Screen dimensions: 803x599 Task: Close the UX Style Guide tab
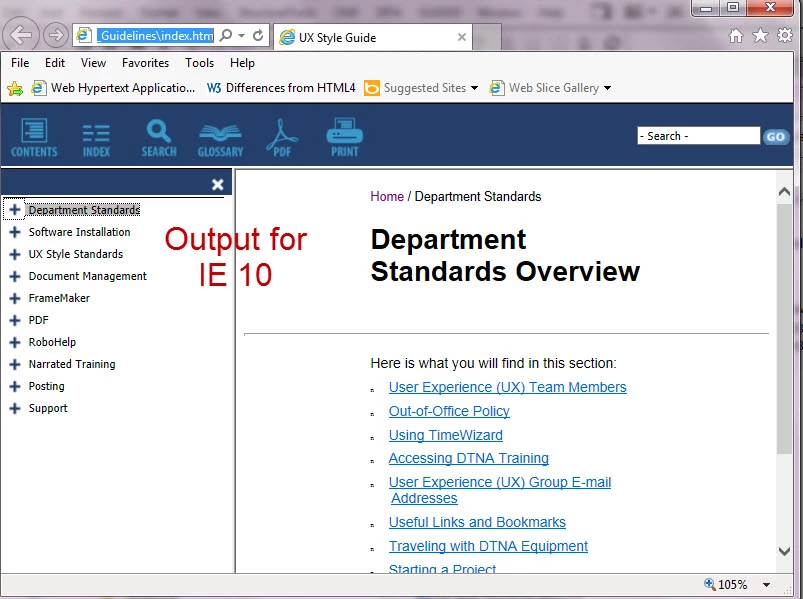(x=462, y=37)
